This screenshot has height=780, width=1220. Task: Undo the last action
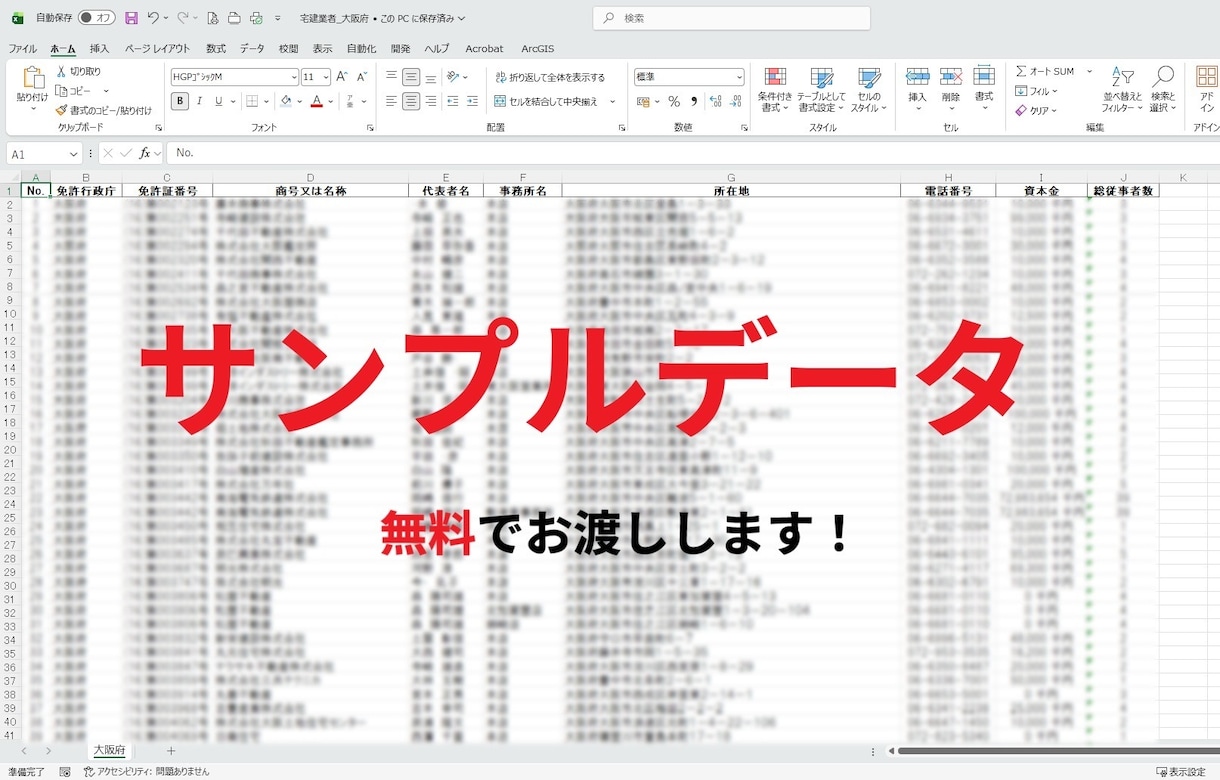pos(152,18)
